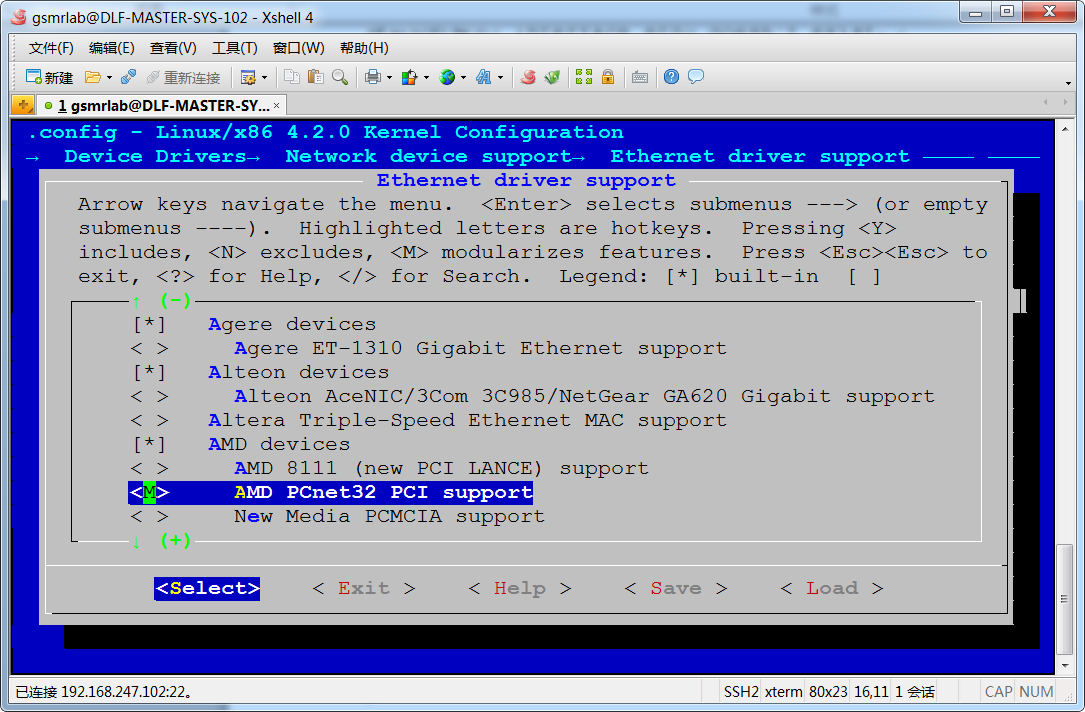Open the 窗口(W) menu
This screenshot has width=1085, height=712.
click(298, 48)
